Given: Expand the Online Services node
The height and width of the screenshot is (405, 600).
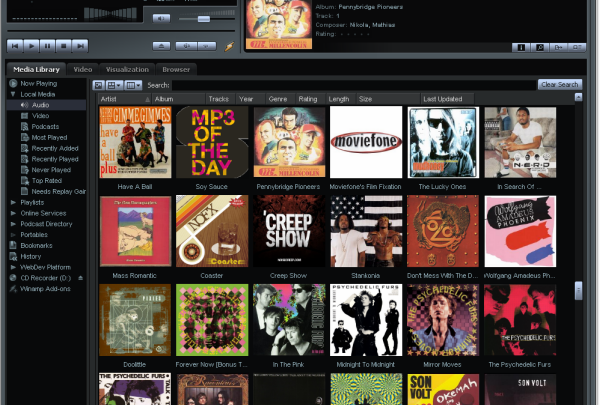Looking at the screenshot, I should (13, 213).
